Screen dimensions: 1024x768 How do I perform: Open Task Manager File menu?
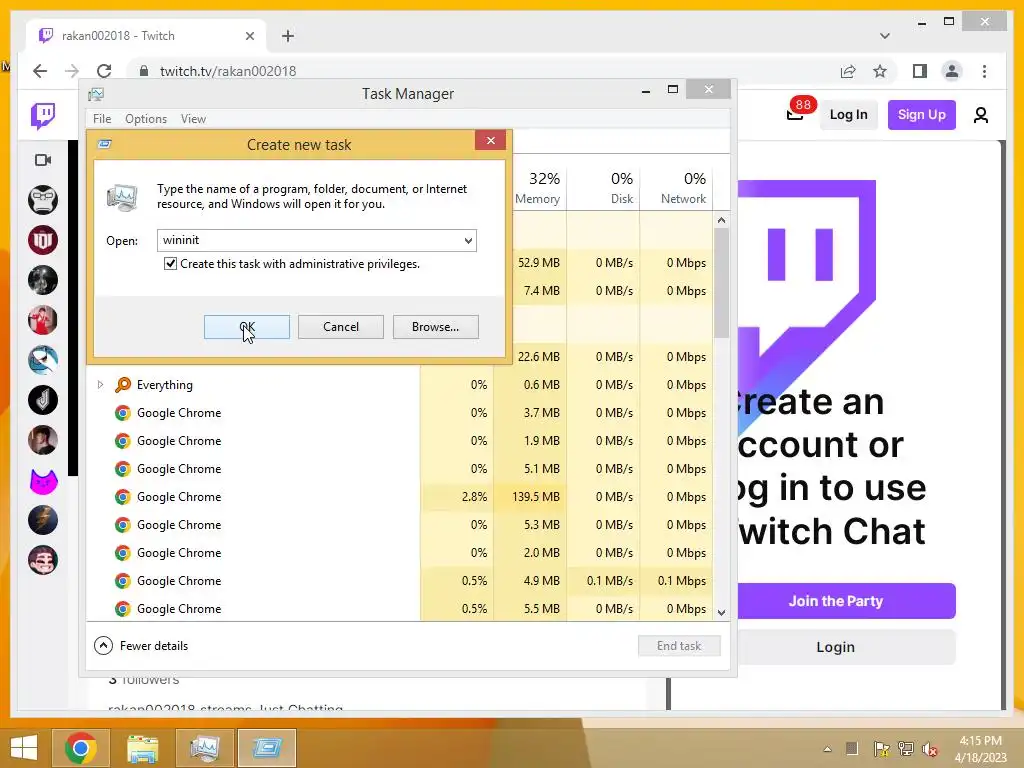tap(102, 119)
